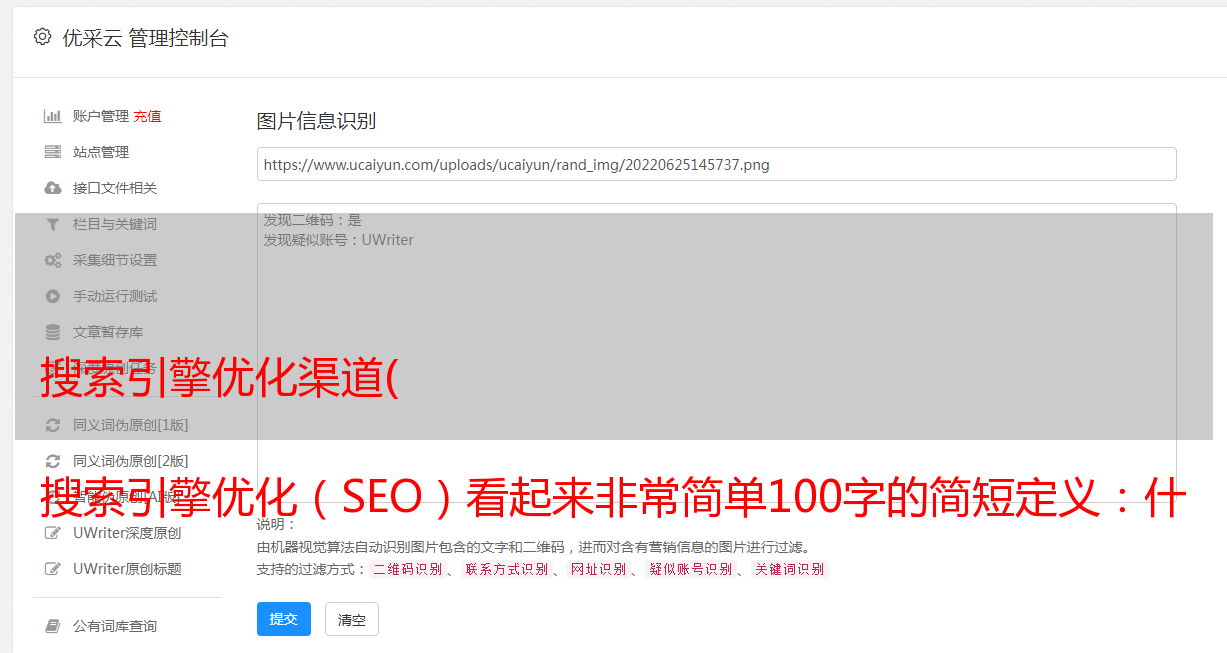Click the database icon for 文章暂存库

click(x=53, y=332)
